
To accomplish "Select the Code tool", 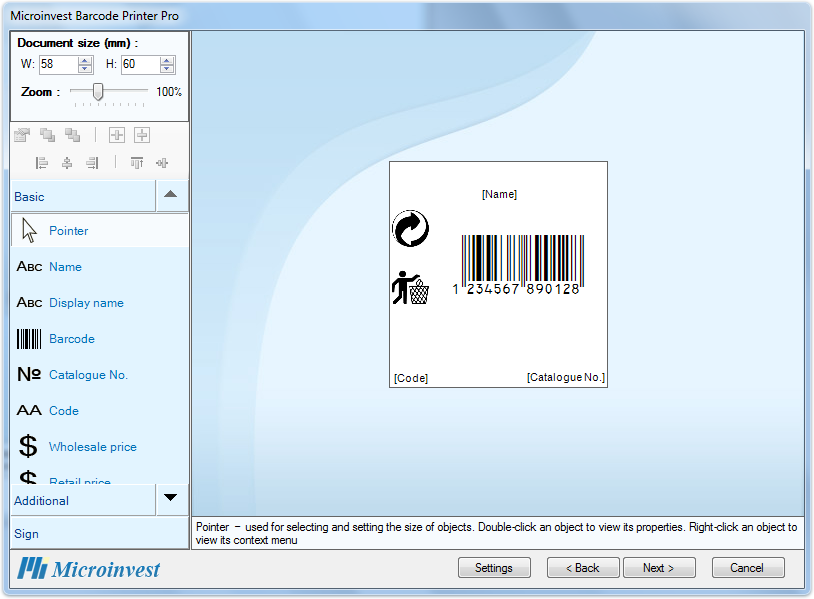I will coord(63,410).
